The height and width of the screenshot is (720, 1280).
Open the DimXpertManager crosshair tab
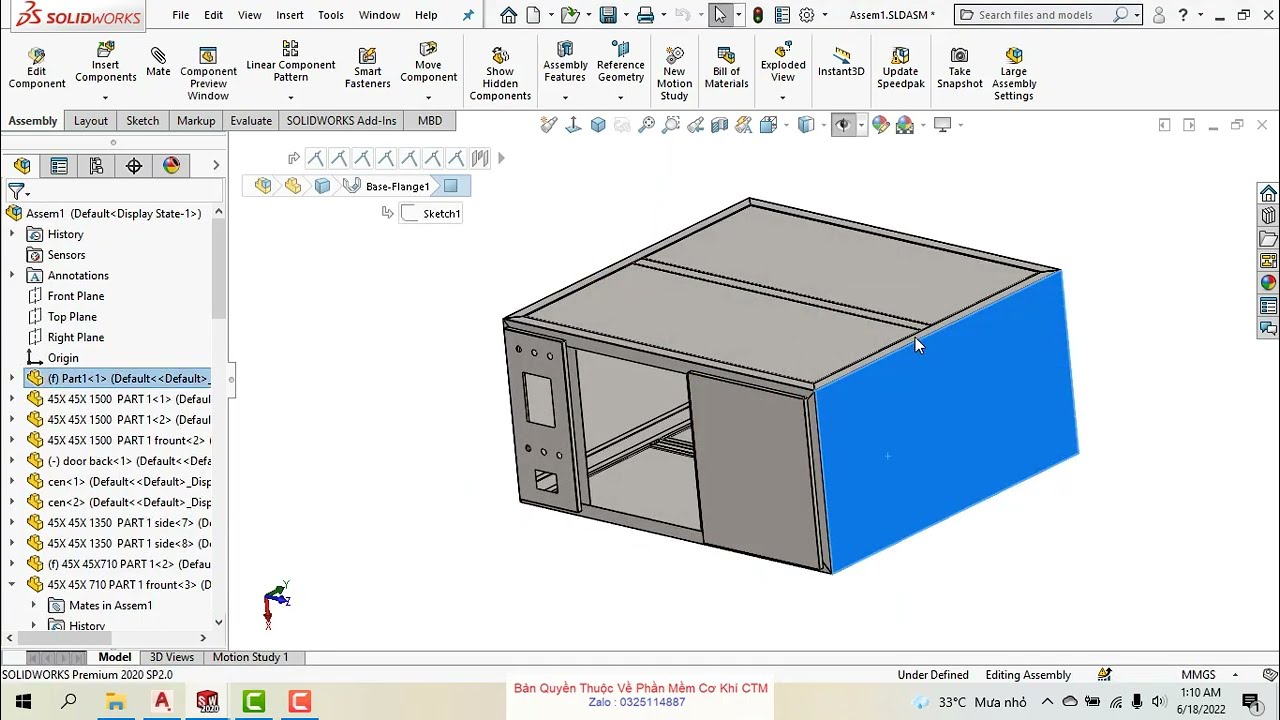(x=134, y=166)
